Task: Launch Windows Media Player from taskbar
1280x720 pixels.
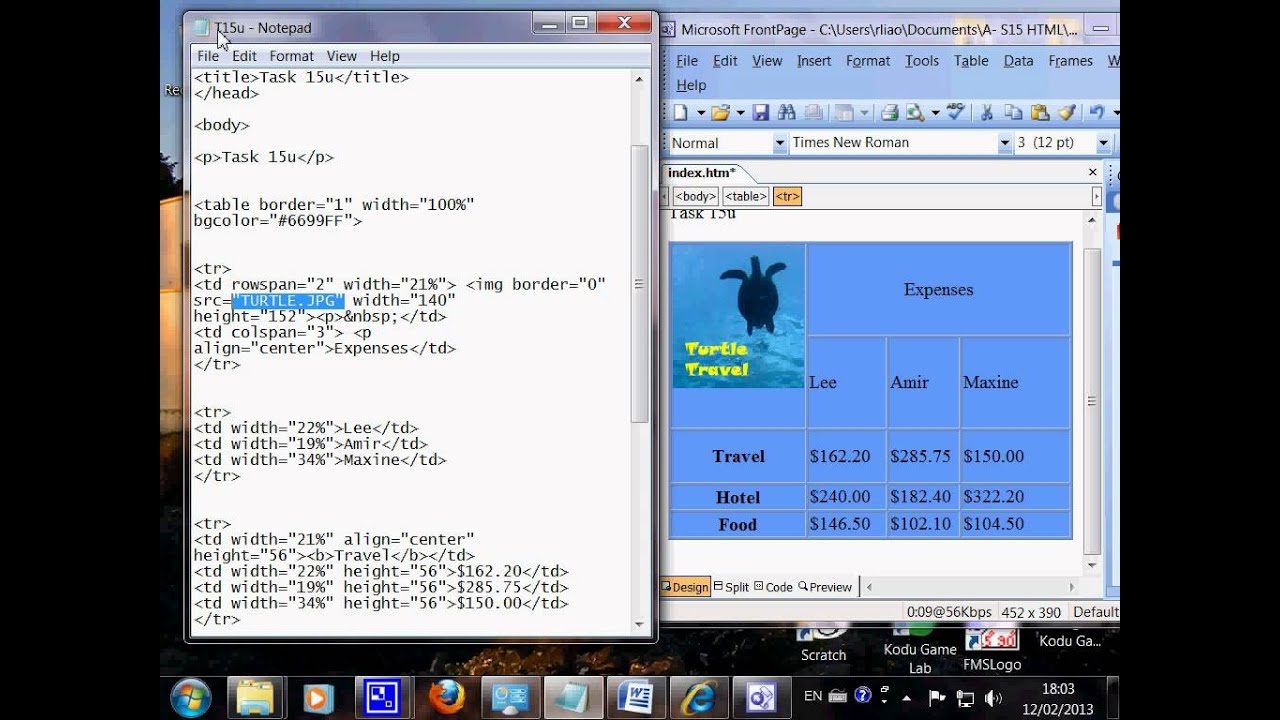Action: pos(319,696)
